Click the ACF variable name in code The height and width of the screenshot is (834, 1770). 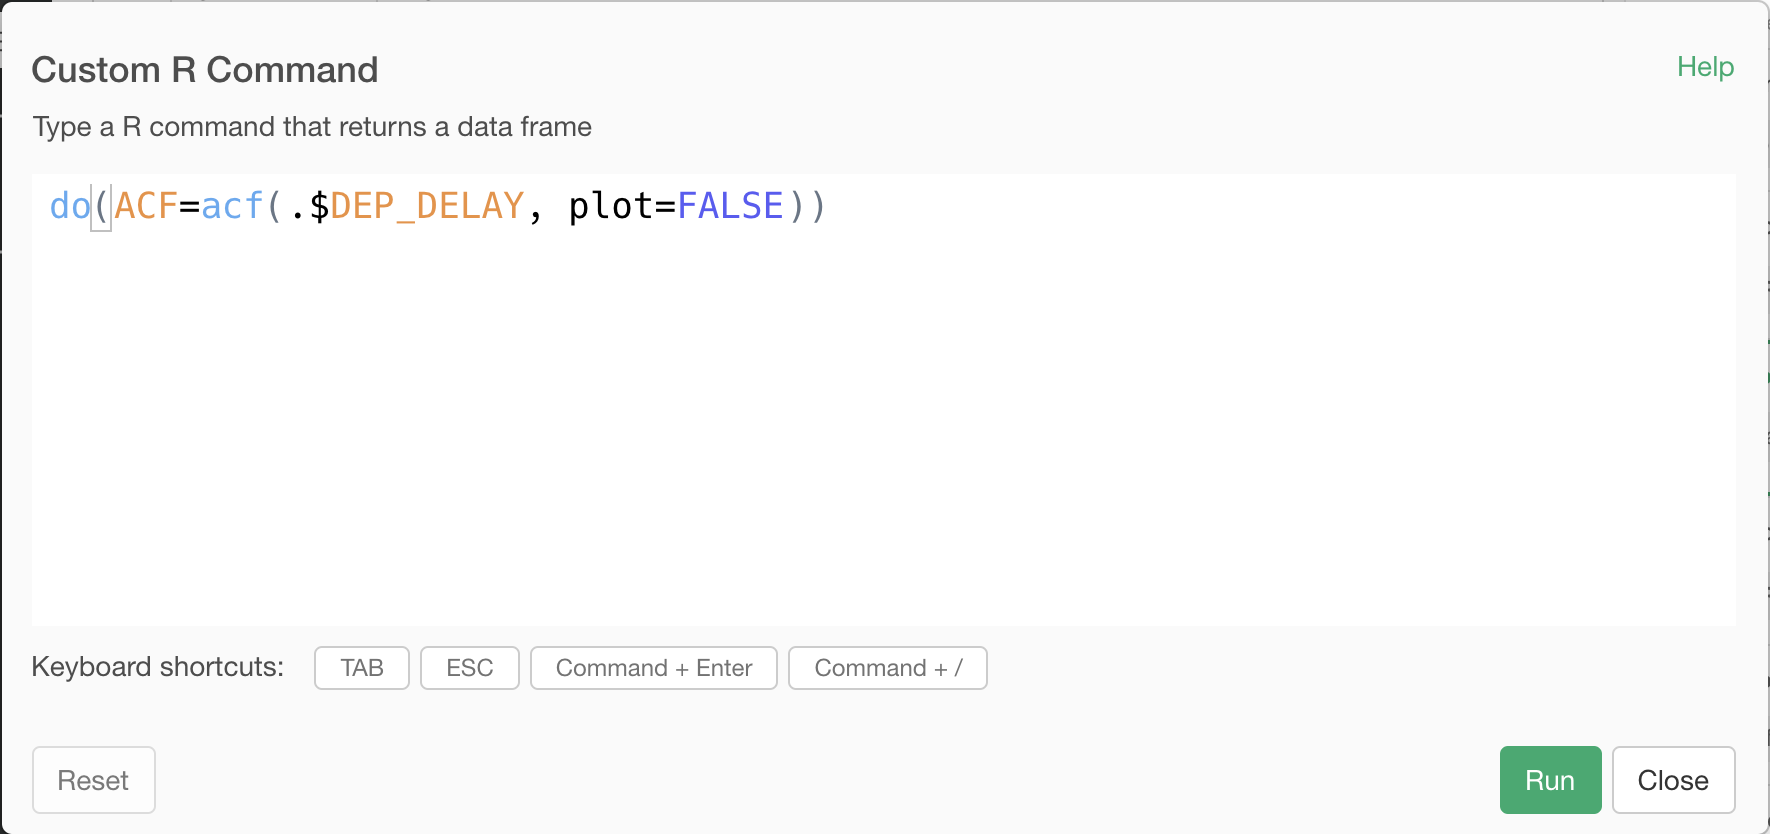[146, 206]
